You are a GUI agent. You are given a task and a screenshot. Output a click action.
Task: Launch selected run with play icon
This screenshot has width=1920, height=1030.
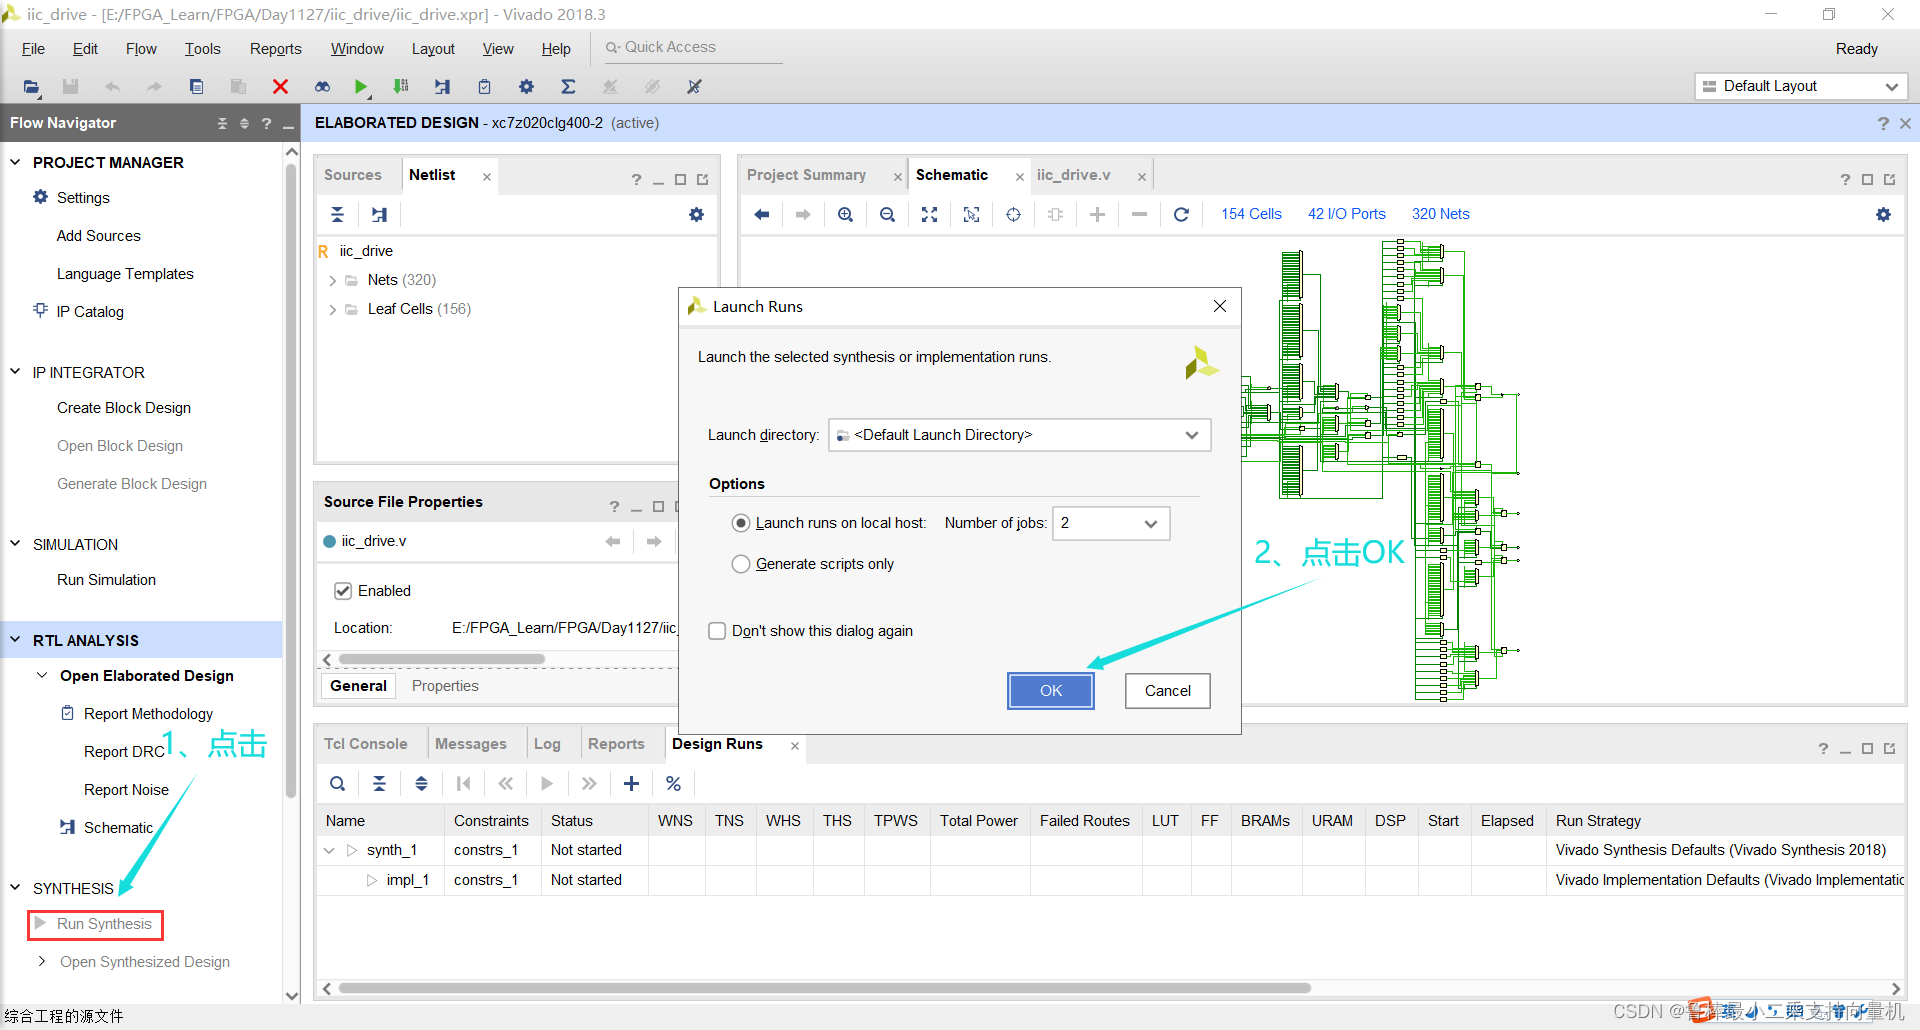(x=547, y=784)
